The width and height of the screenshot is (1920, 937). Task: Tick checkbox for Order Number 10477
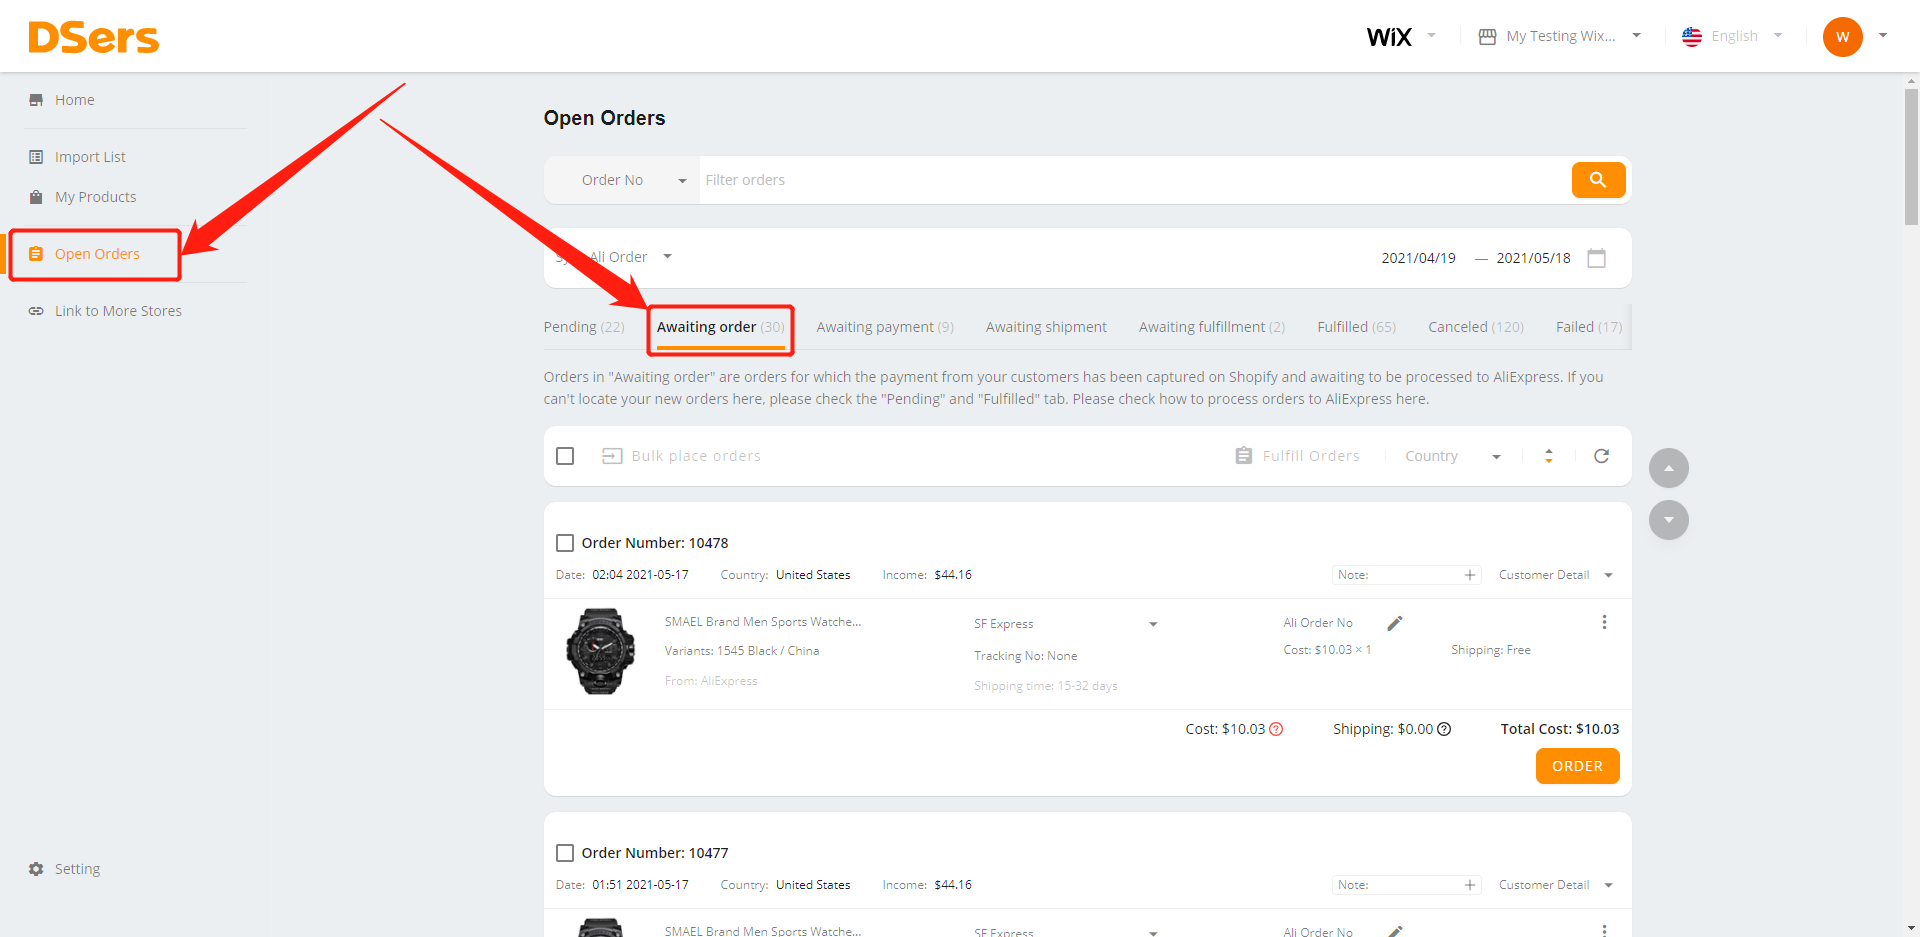point(565,853)
